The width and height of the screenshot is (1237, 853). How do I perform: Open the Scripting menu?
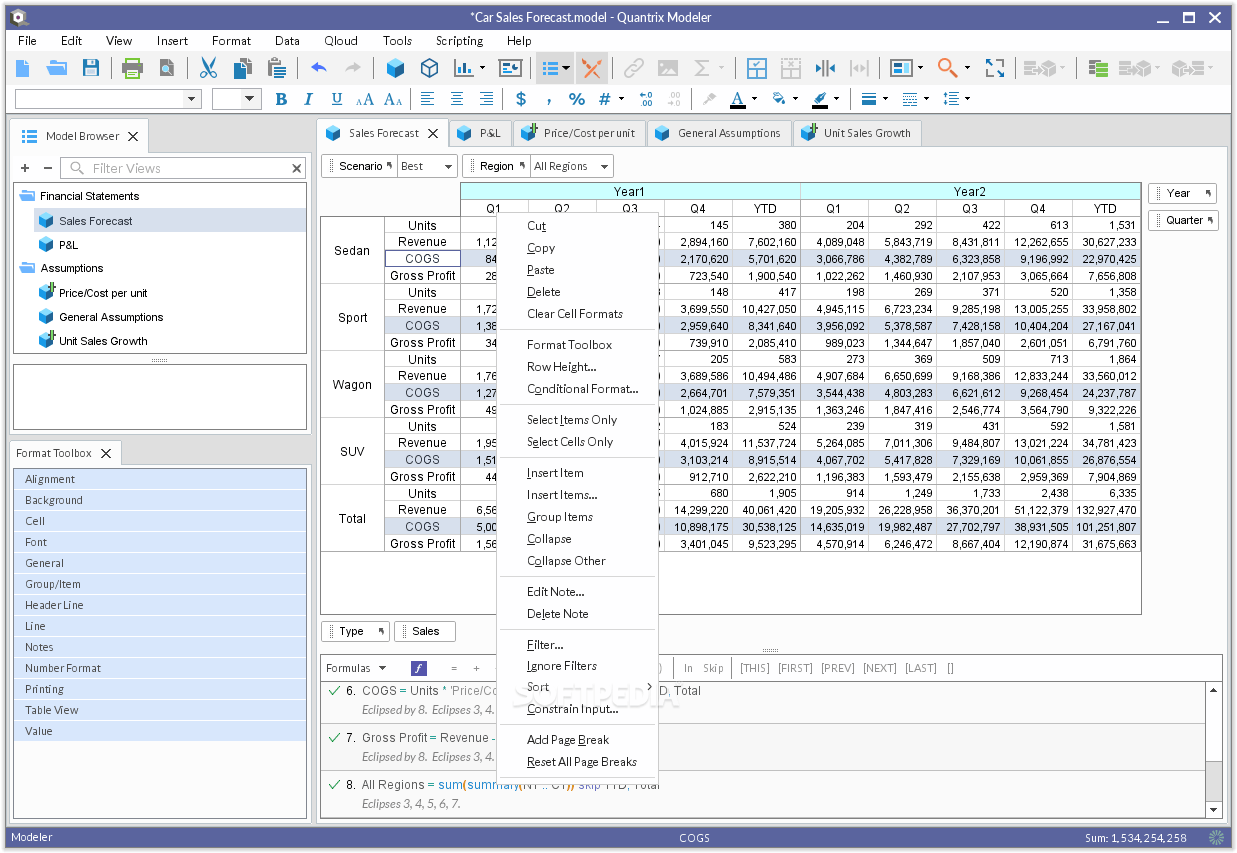(459, 41)
